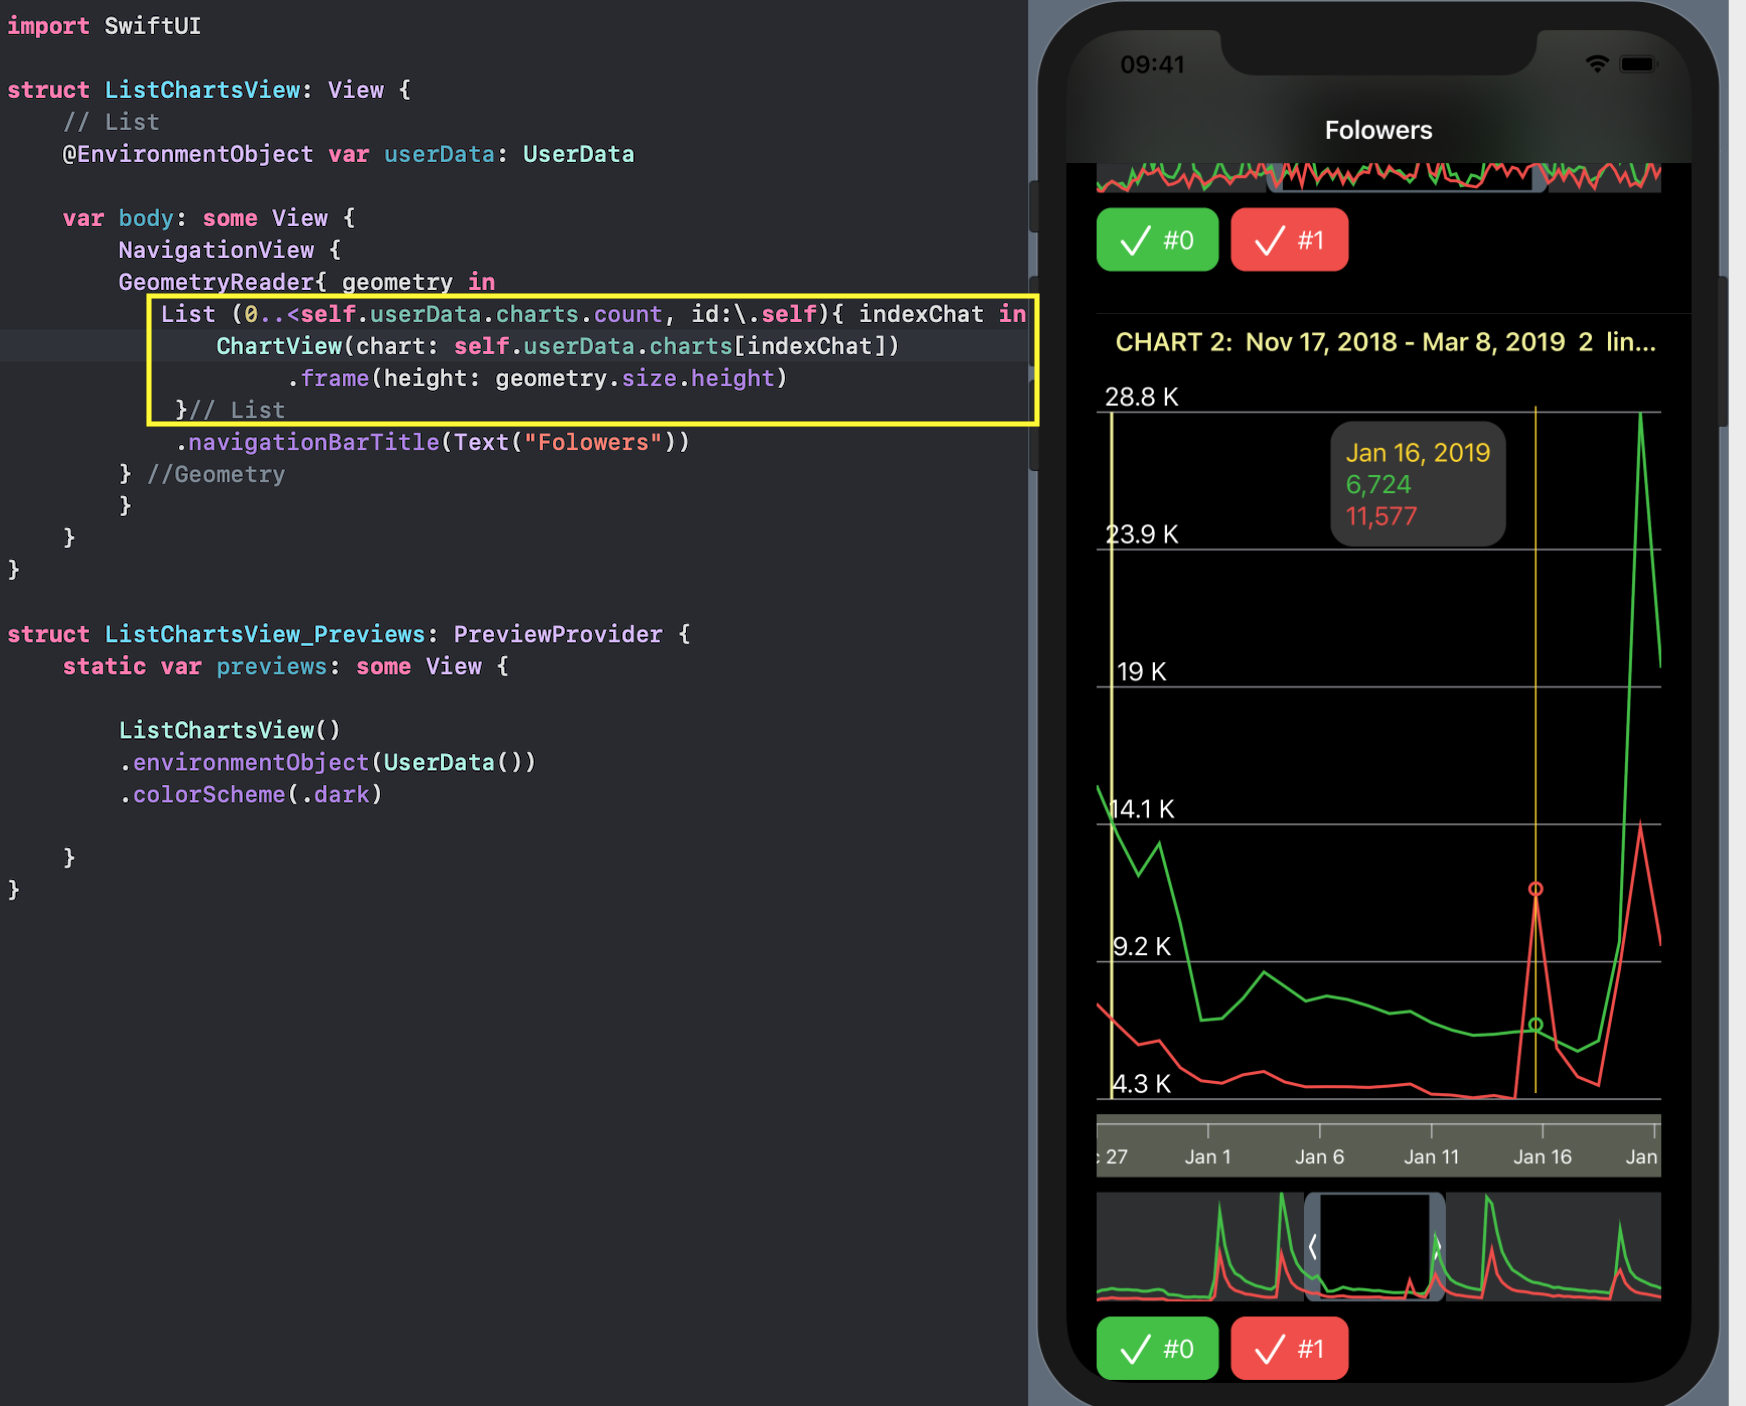Click the 28.8 K axis label
The height and width of the screenshot is (1406, 1746).
coord(1142,397)
